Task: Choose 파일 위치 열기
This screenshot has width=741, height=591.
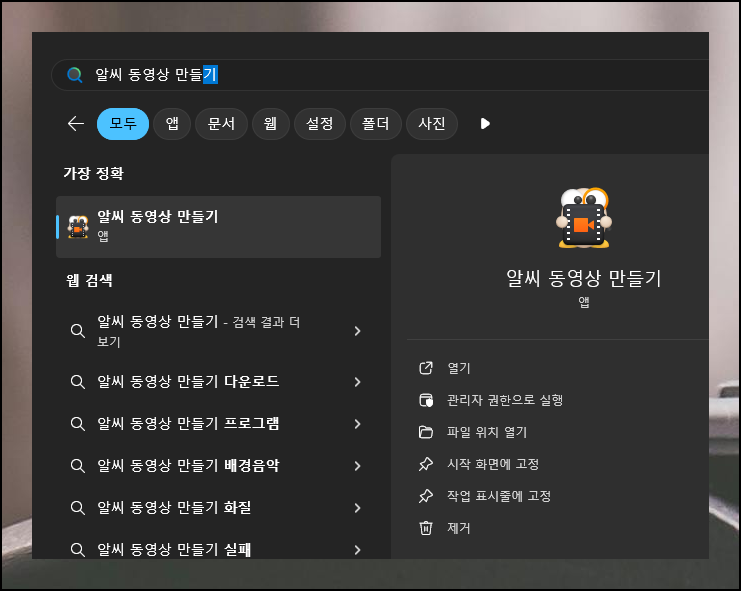Action: click(487, 432)
